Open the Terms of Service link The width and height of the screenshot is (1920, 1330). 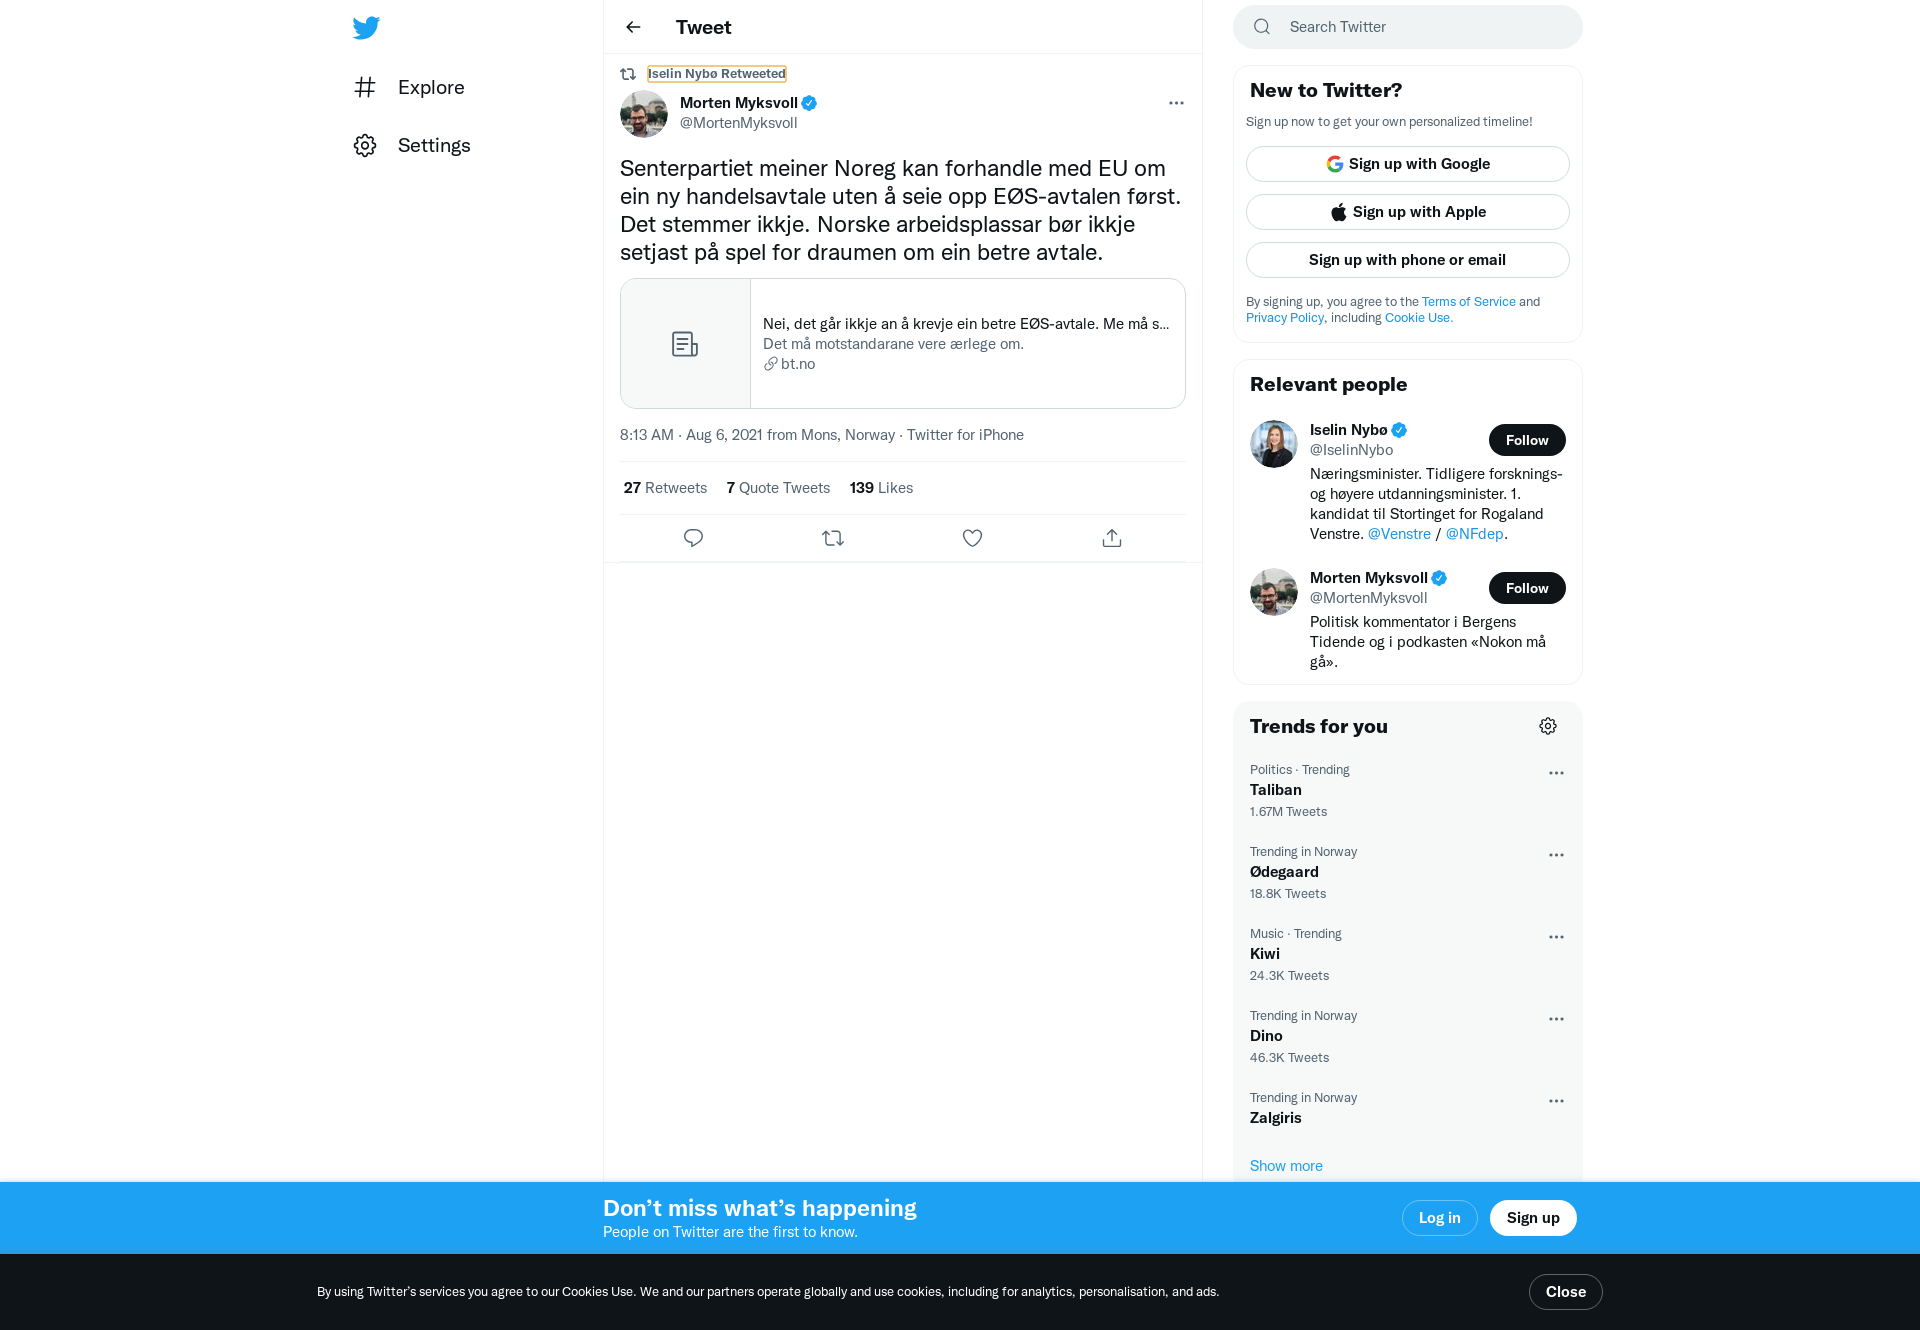(1468, 302)
